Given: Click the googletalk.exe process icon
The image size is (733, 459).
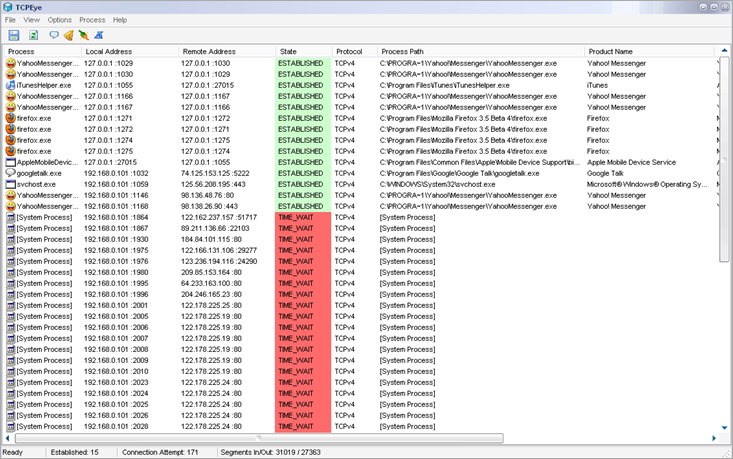Looking at the screenshot, I should click(x=10, y=173).
